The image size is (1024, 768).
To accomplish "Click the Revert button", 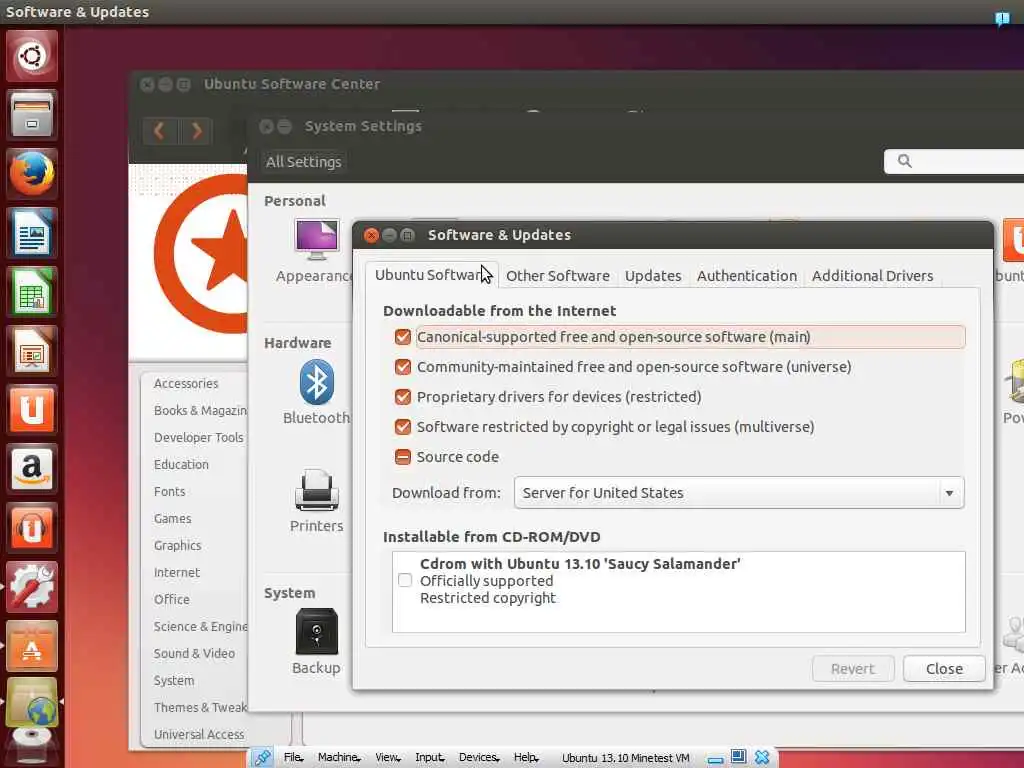I will tap(852, 669).
